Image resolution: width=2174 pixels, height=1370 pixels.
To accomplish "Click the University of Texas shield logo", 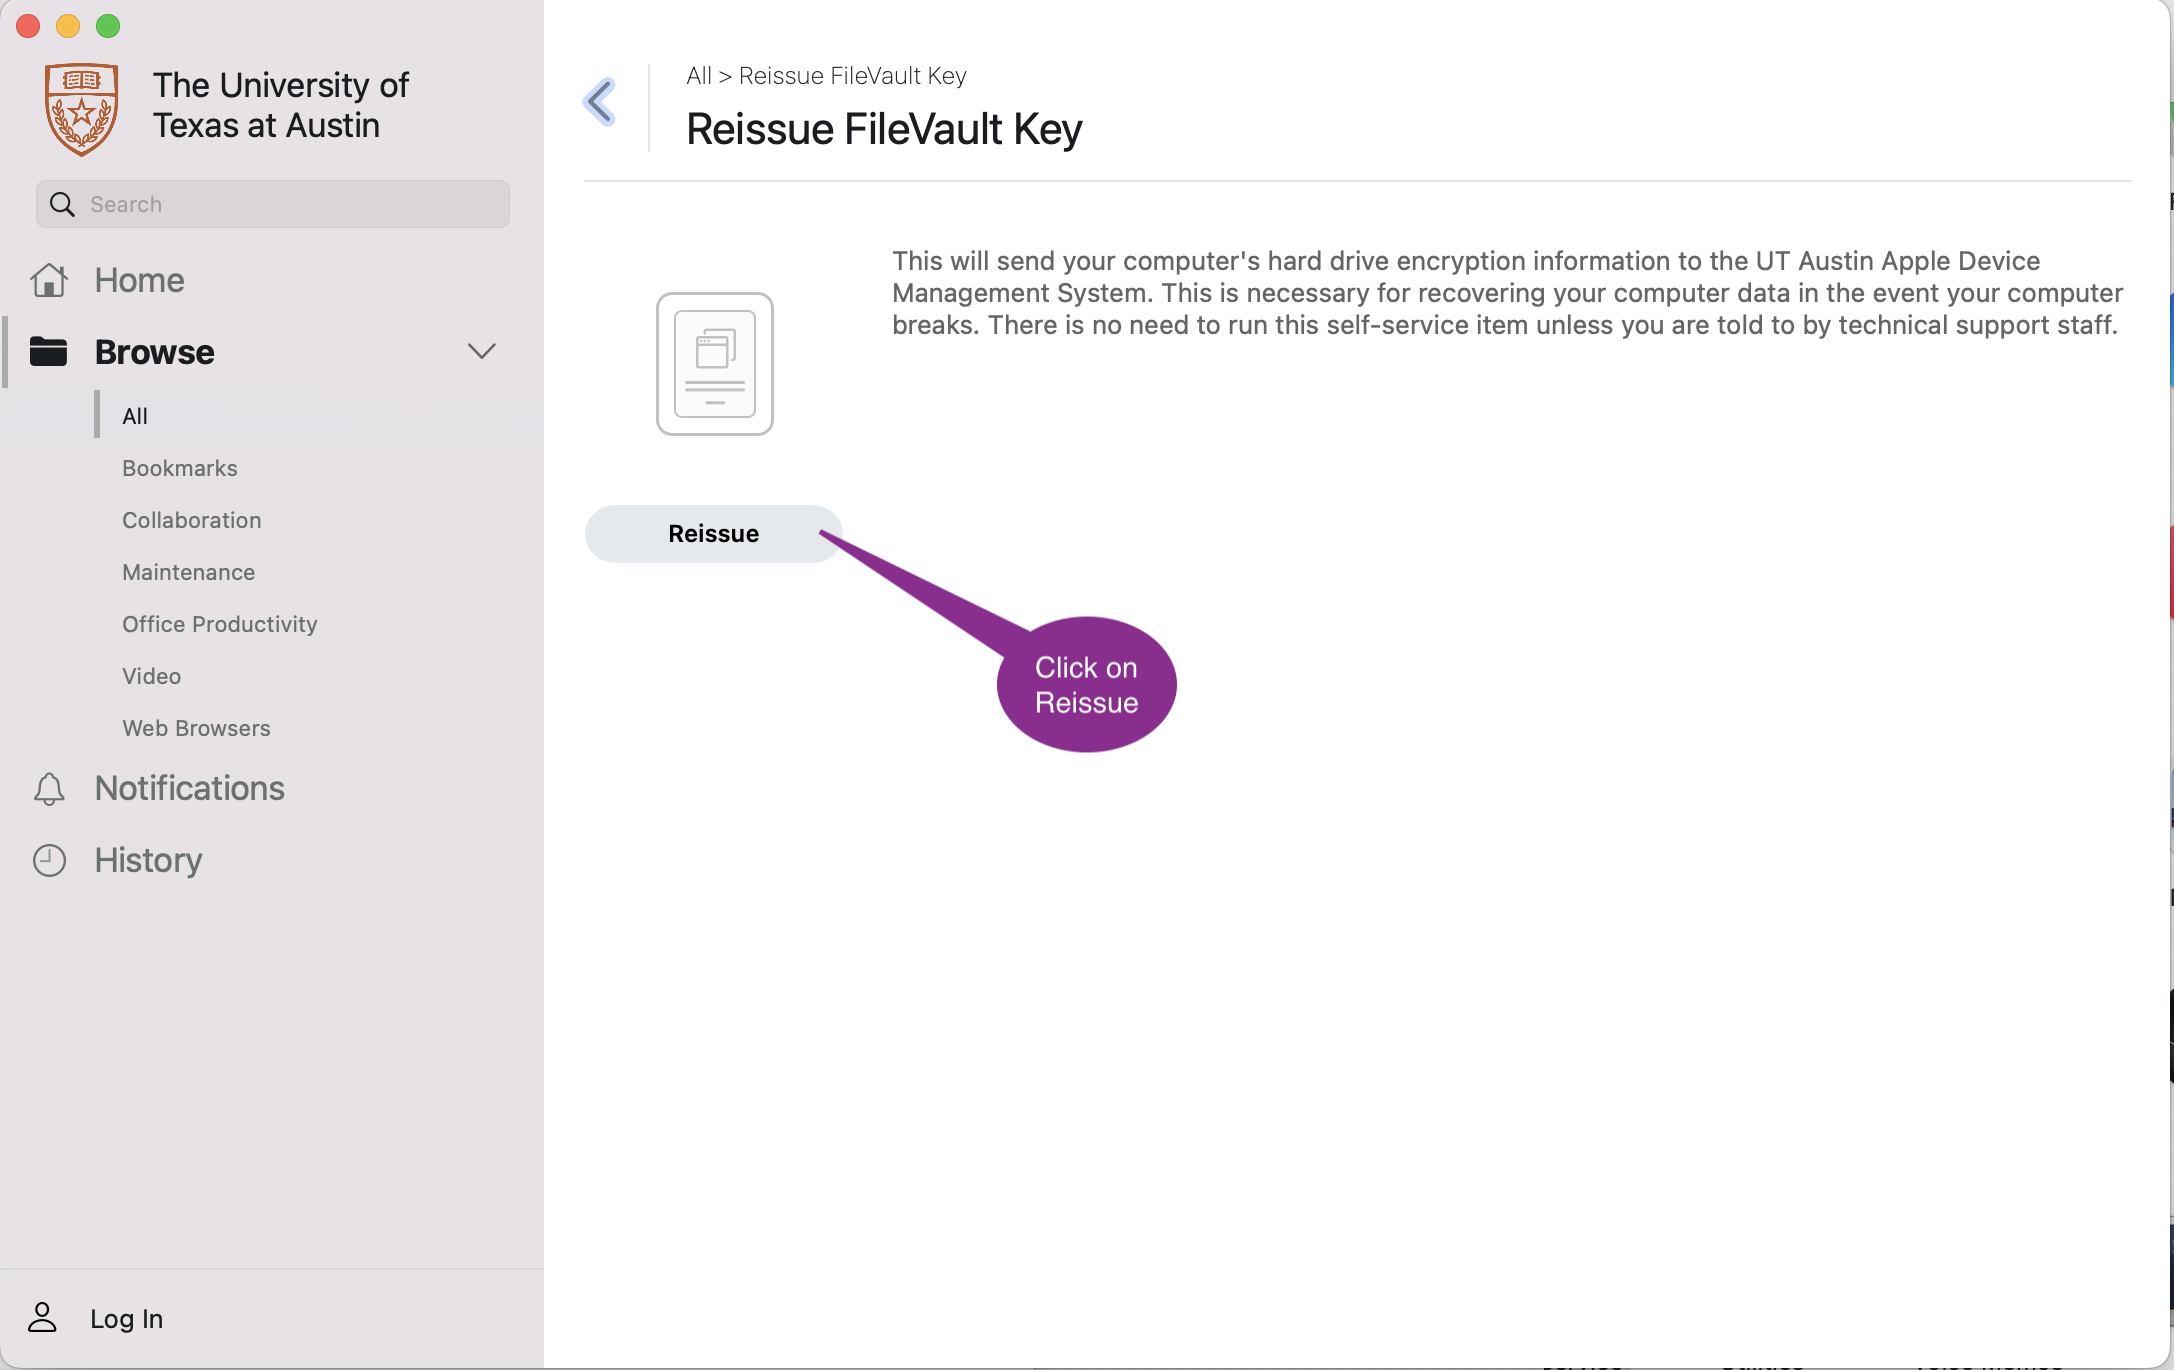I will (x=82, y=108).
